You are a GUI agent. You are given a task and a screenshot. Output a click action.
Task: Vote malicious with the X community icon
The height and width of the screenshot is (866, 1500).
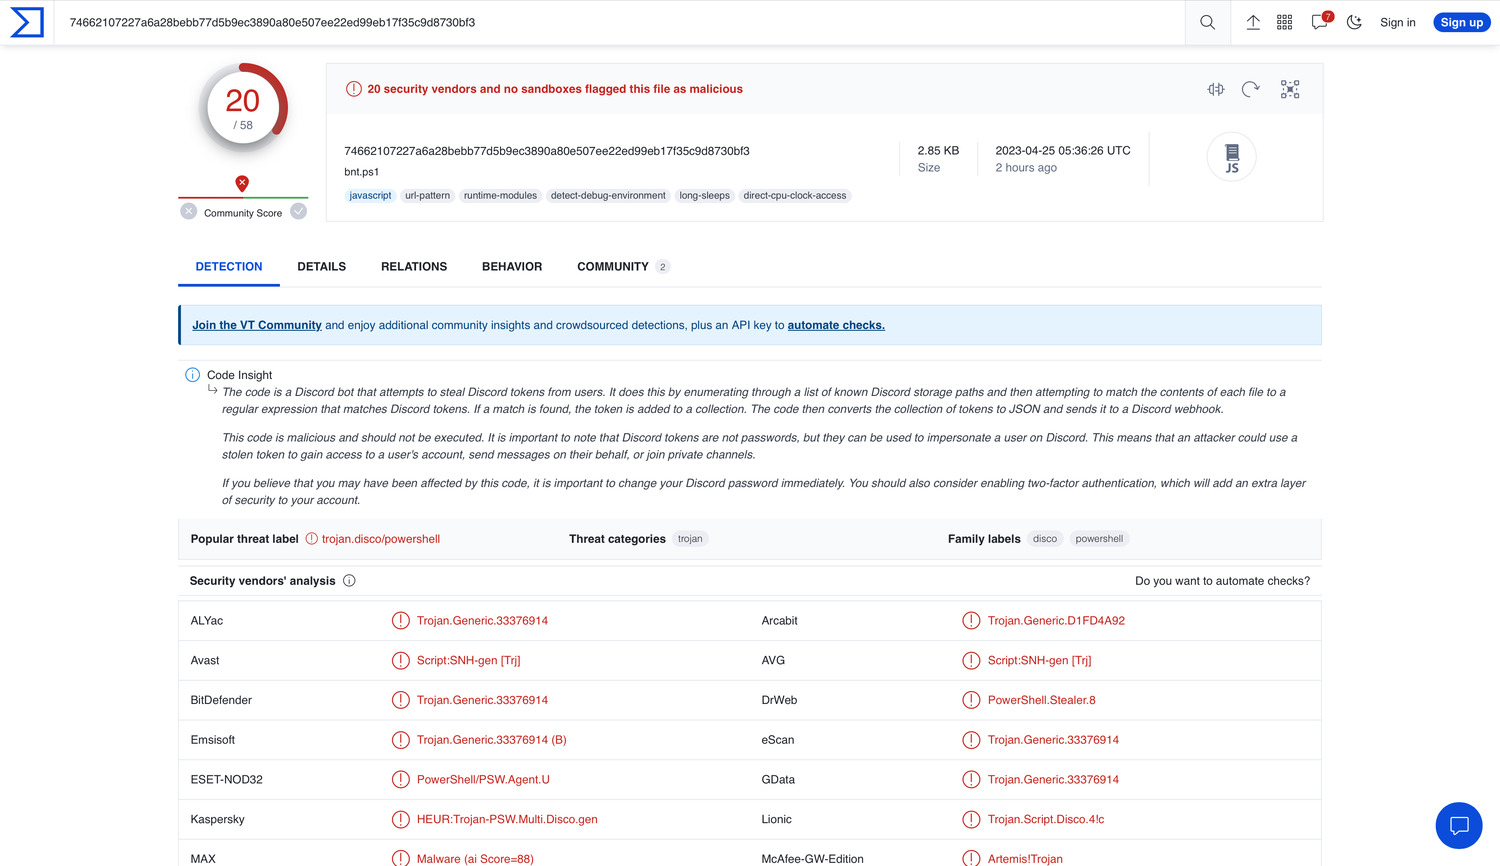coord(188,211)
